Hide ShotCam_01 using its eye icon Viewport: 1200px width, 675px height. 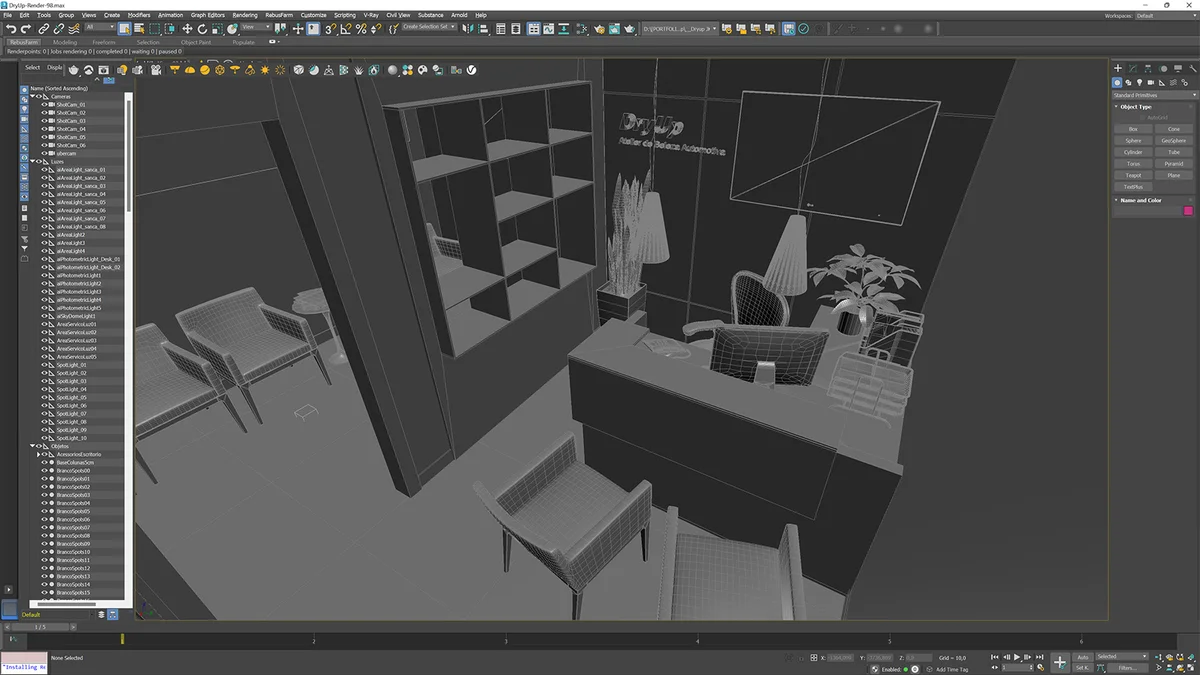44,104
